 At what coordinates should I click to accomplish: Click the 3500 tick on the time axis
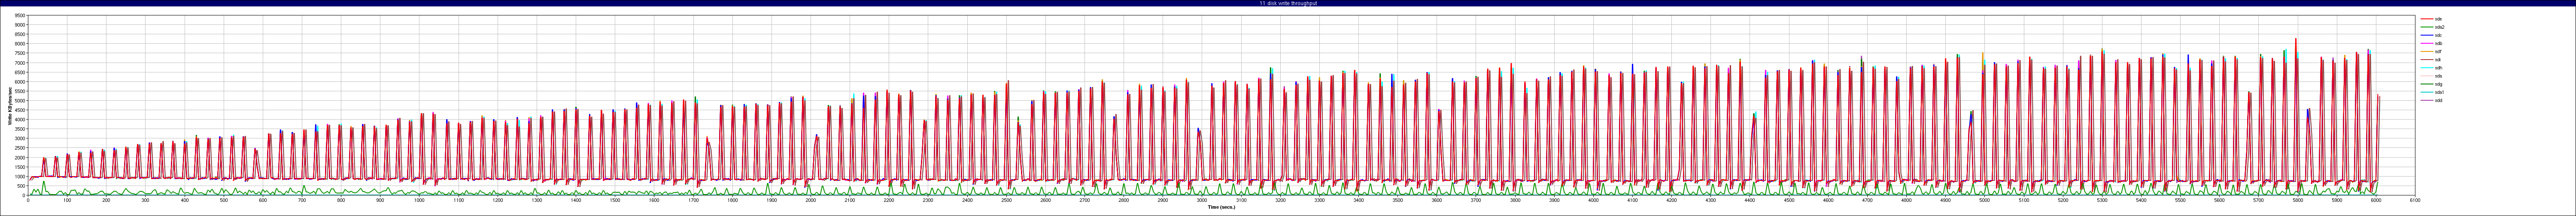(x=1397, y=200)
